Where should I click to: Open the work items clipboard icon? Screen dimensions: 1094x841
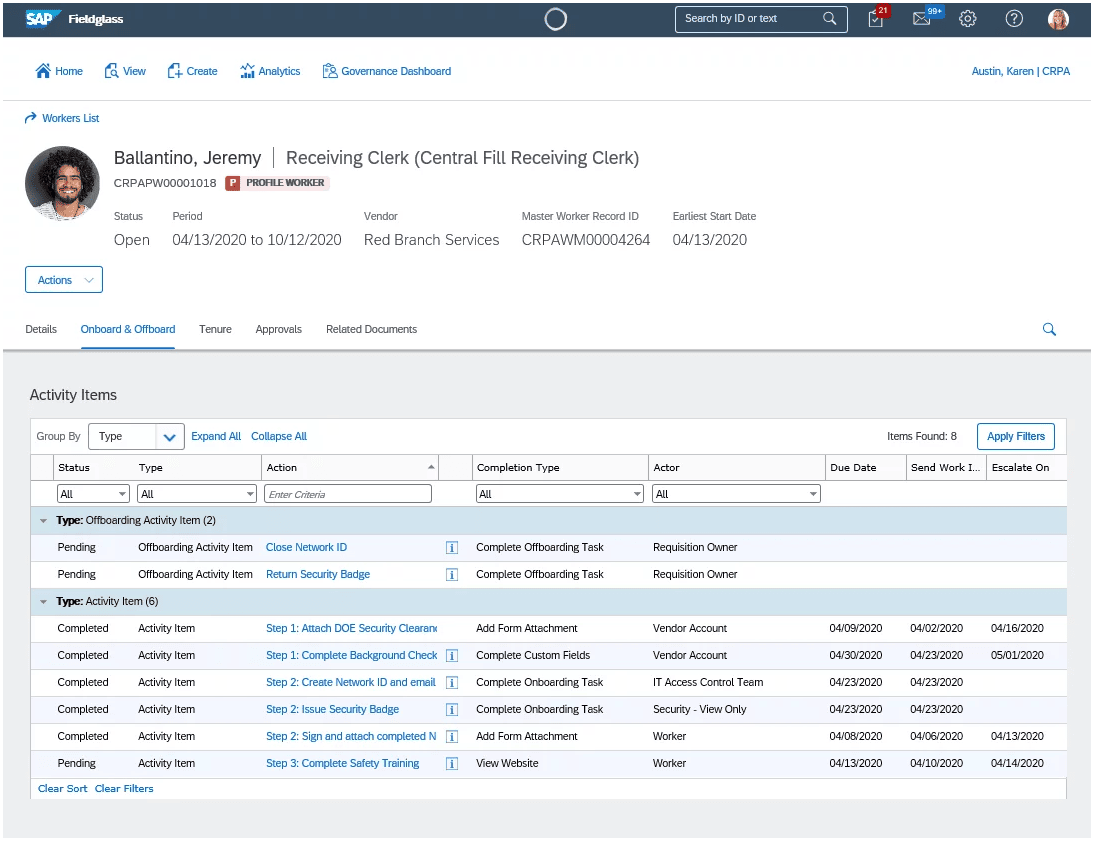point(876,19)
